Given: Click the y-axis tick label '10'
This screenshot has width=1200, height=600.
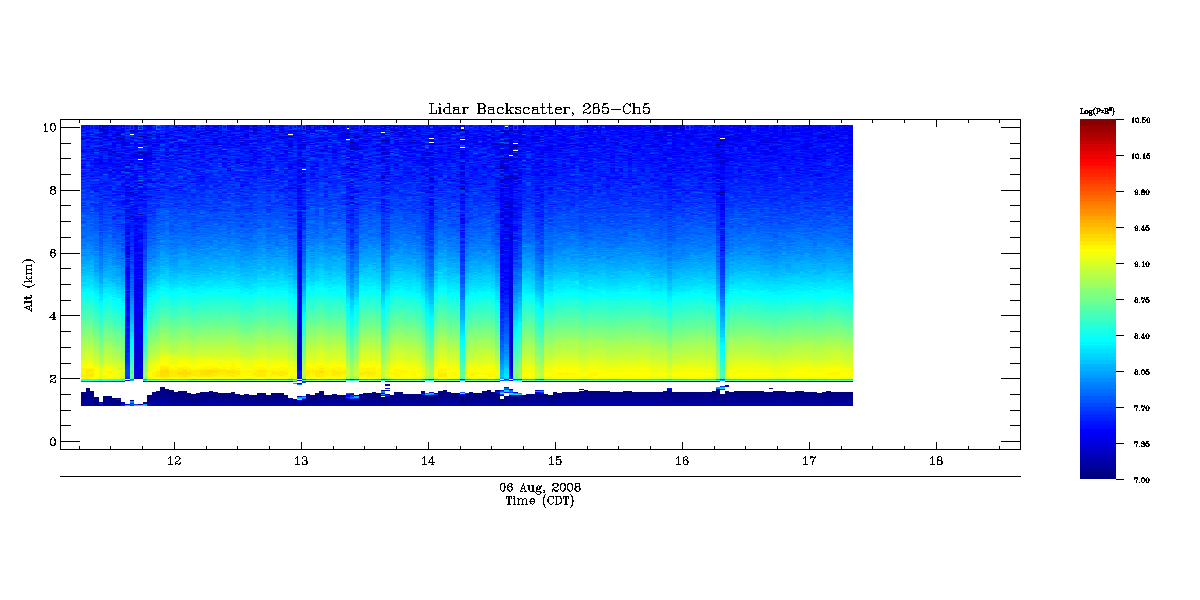Looking at the screenshot, I should 48,127.
